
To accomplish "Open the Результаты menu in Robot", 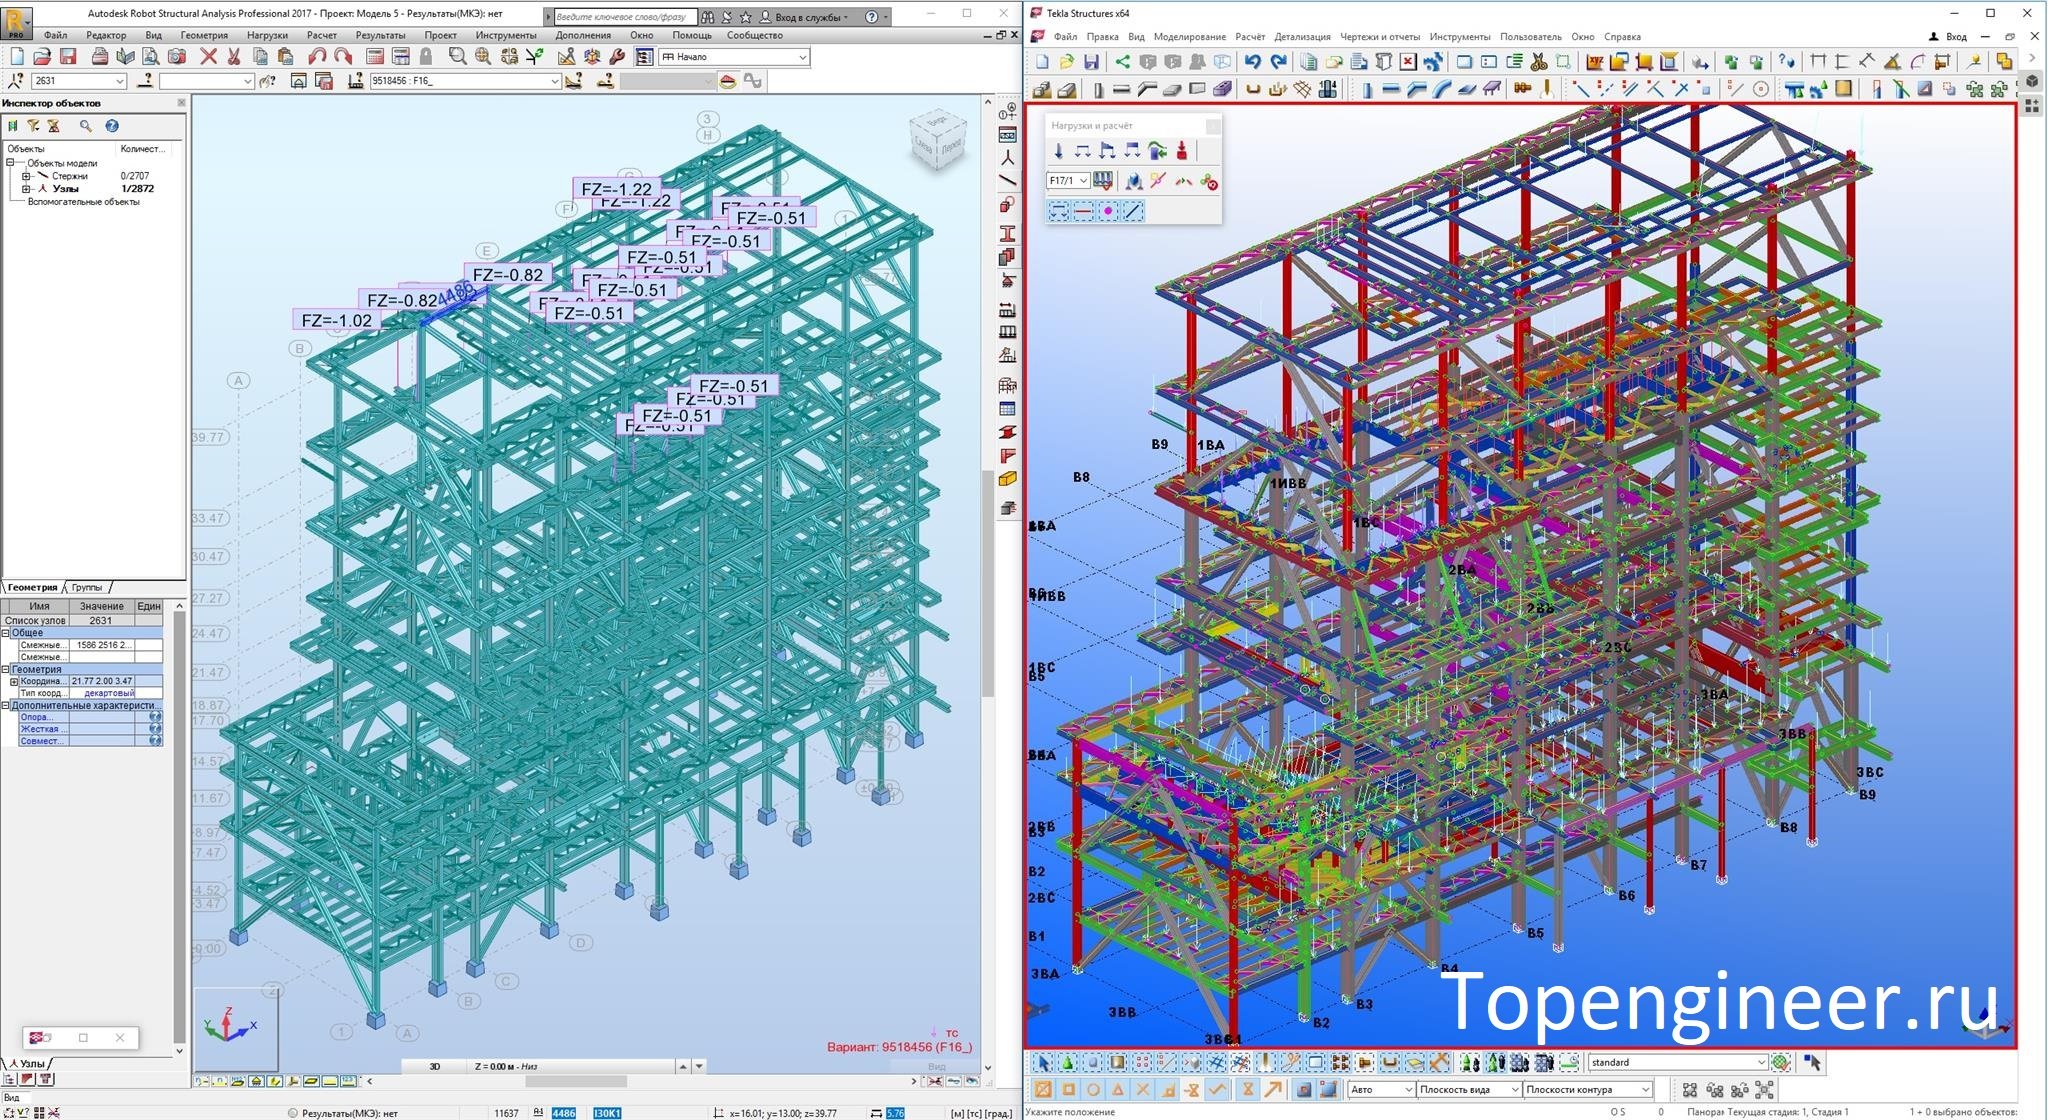I will pyautogui.click(x=380, y=35).
